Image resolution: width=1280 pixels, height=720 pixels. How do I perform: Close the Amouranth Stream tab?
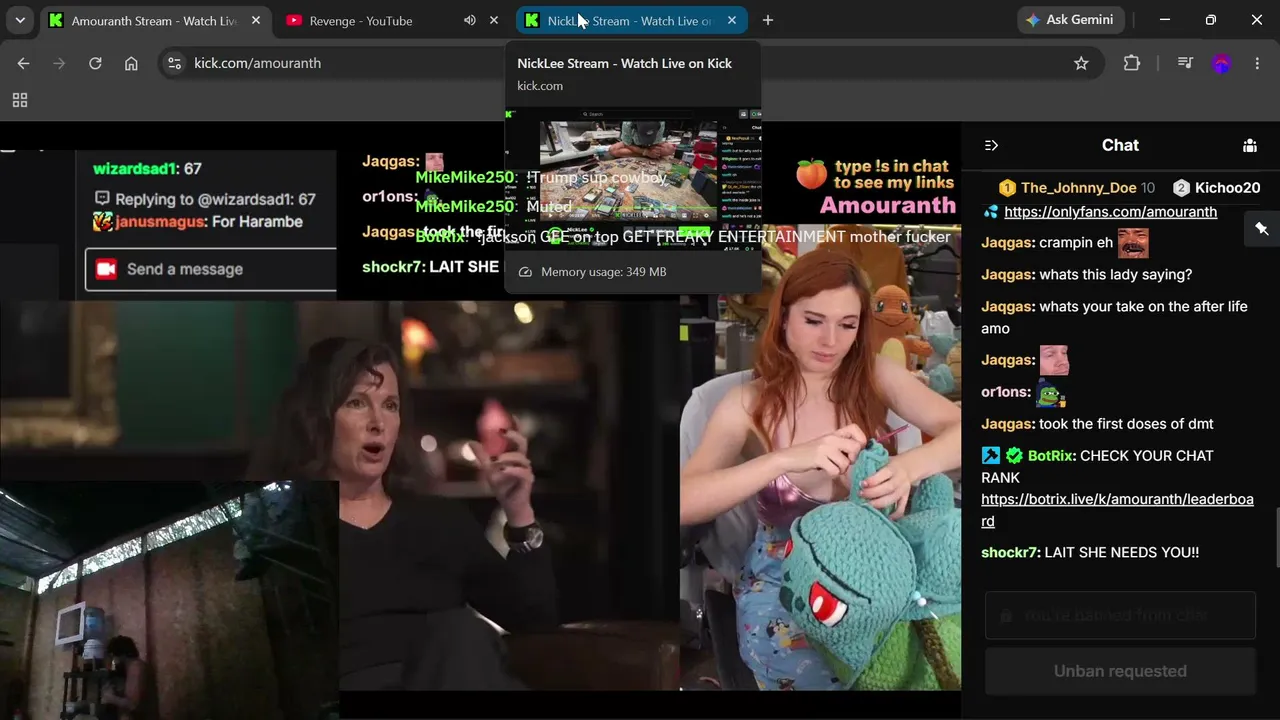pos(256,20)
